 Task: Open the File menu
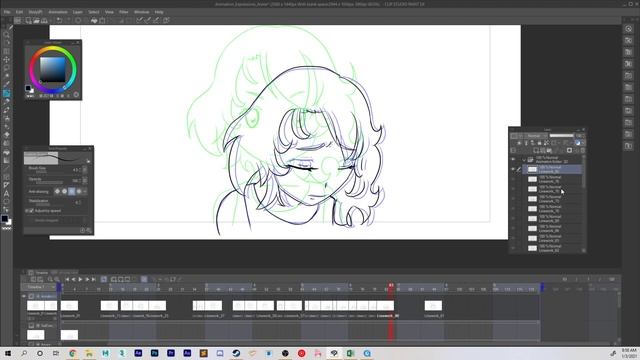coord(7,12)
